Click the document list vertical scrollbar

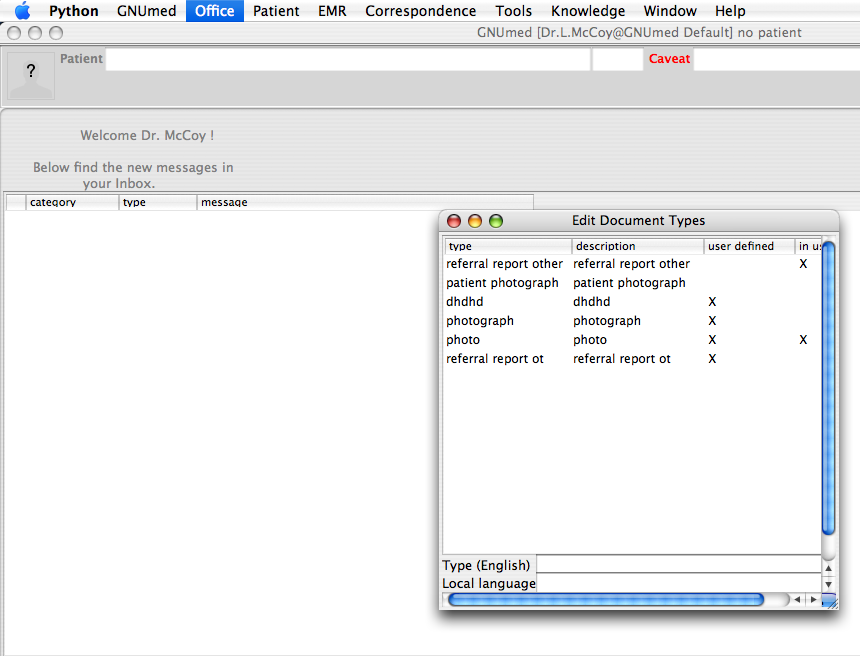829,388
